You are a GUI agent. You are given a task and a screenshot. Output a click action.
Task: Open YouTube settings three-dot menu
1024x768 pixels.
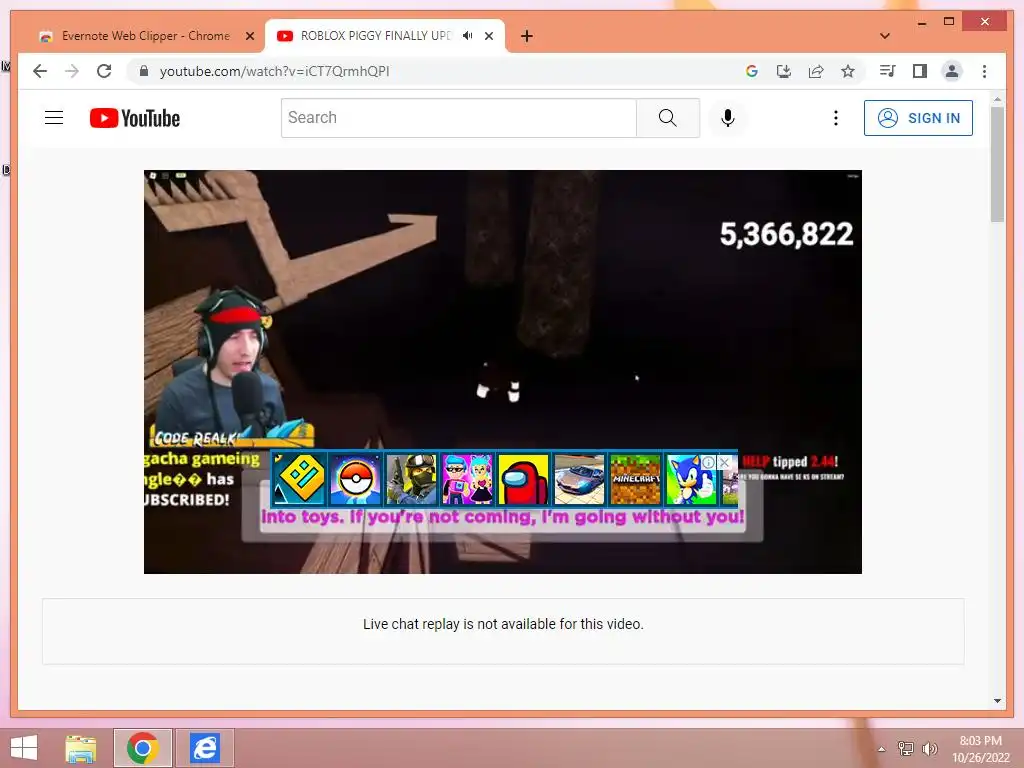(x=835, y=118)
